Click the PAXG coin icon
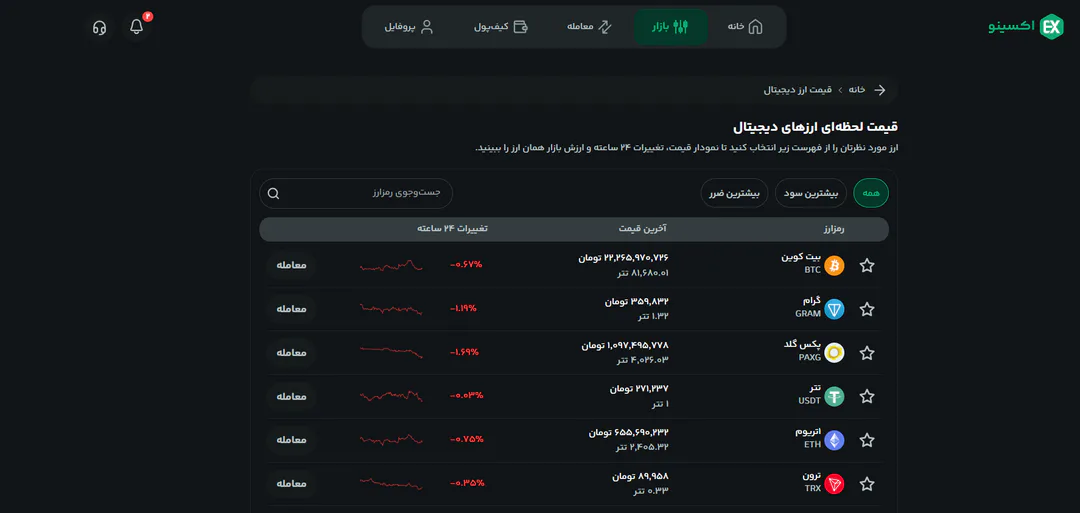1080x513 pixels. click(x=834, y=353)
